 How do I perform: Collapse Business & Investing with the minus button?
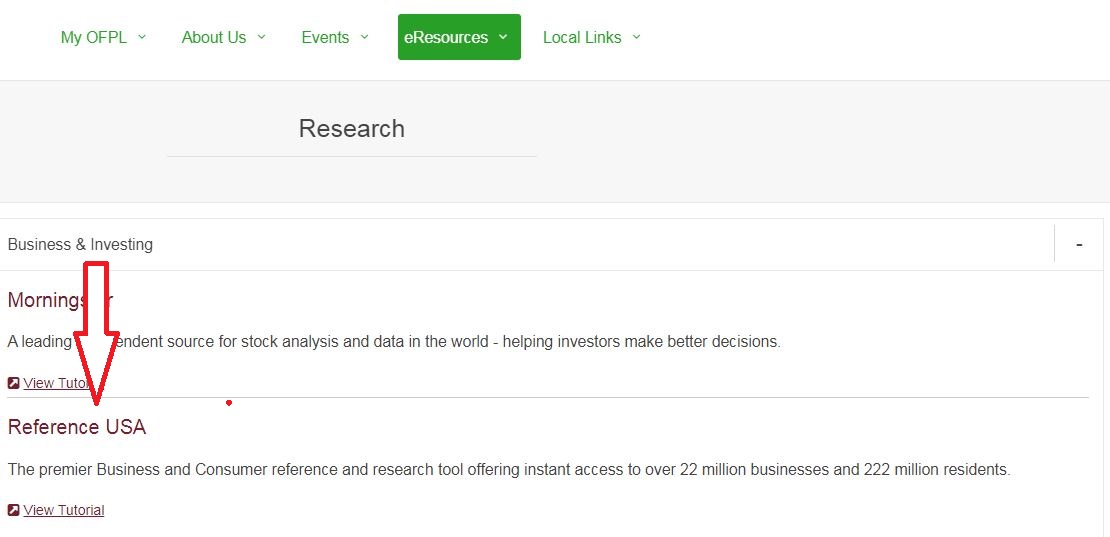click(x=1078, y=244)
